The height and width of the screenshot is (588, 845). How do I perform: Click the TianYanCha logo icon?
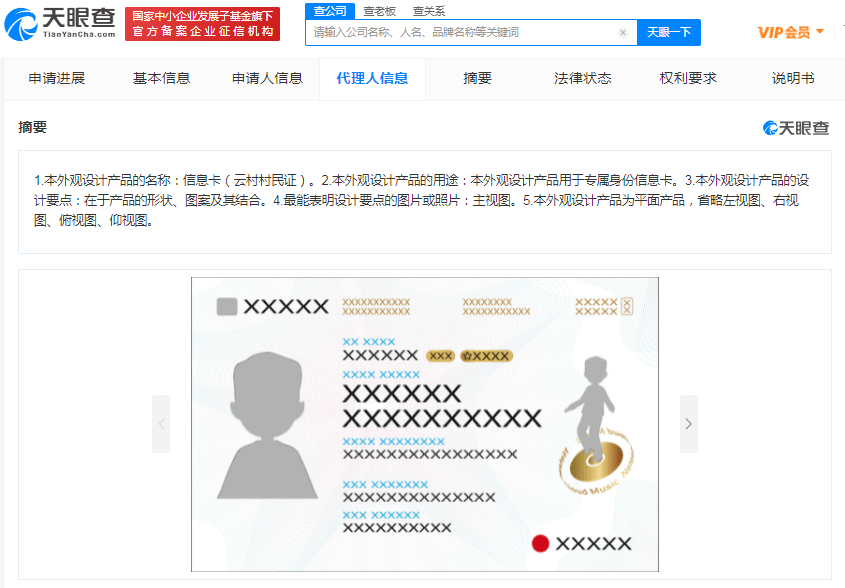tap(20, 23)
